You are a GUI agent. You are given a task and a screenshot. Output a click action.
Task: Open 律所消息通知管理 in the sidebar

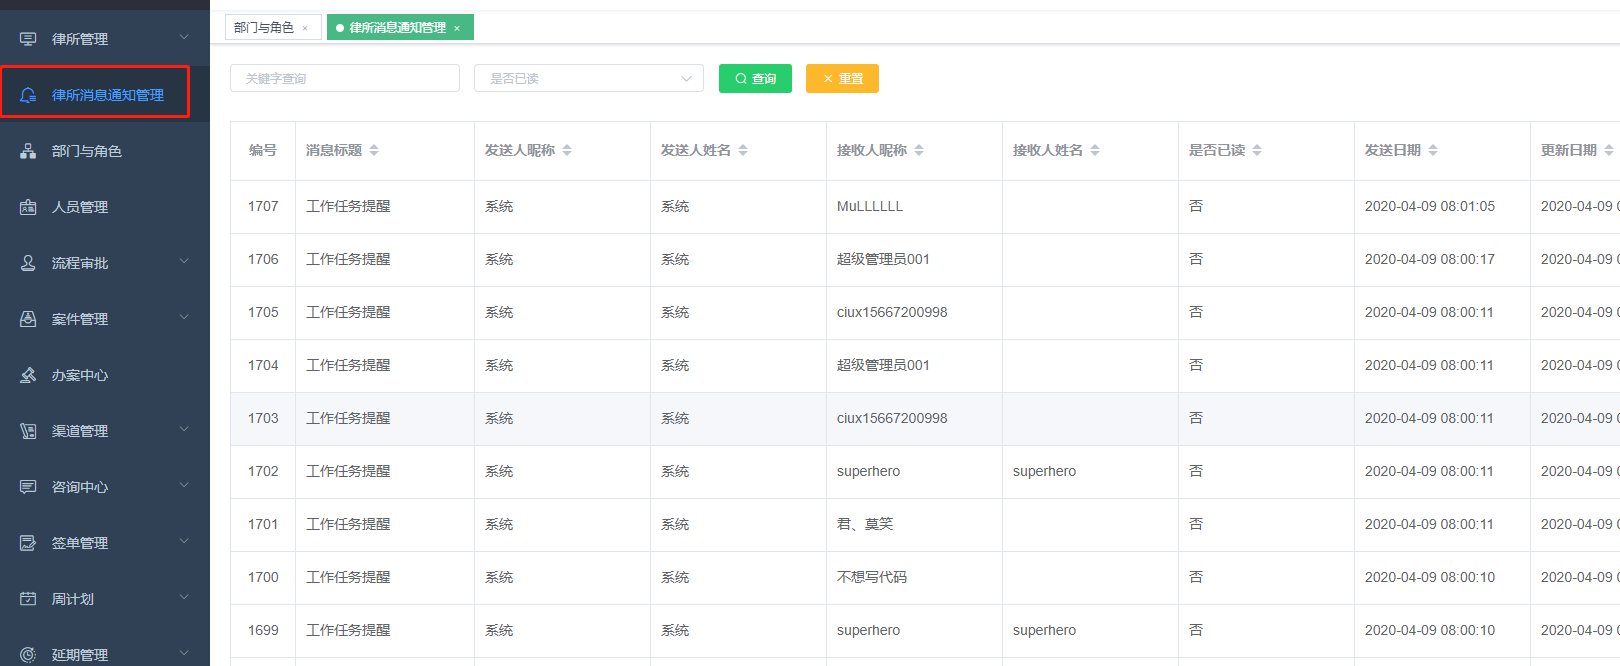tap(105, 95)
